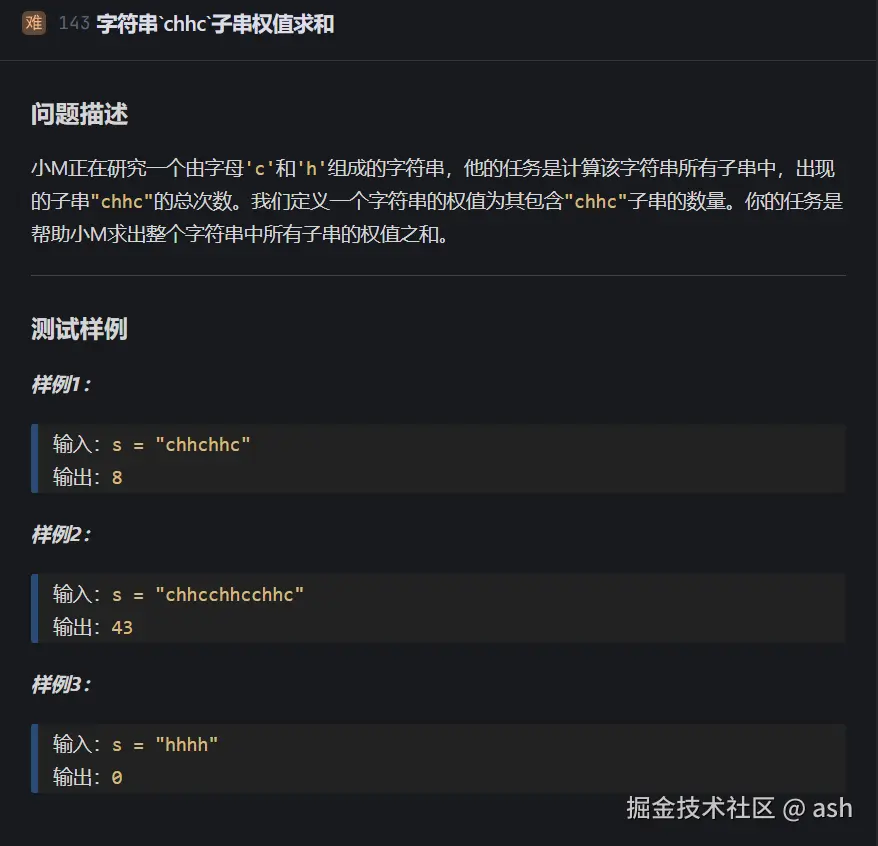Click the input string "chhcchhcchhc"

tap(230, 594)
